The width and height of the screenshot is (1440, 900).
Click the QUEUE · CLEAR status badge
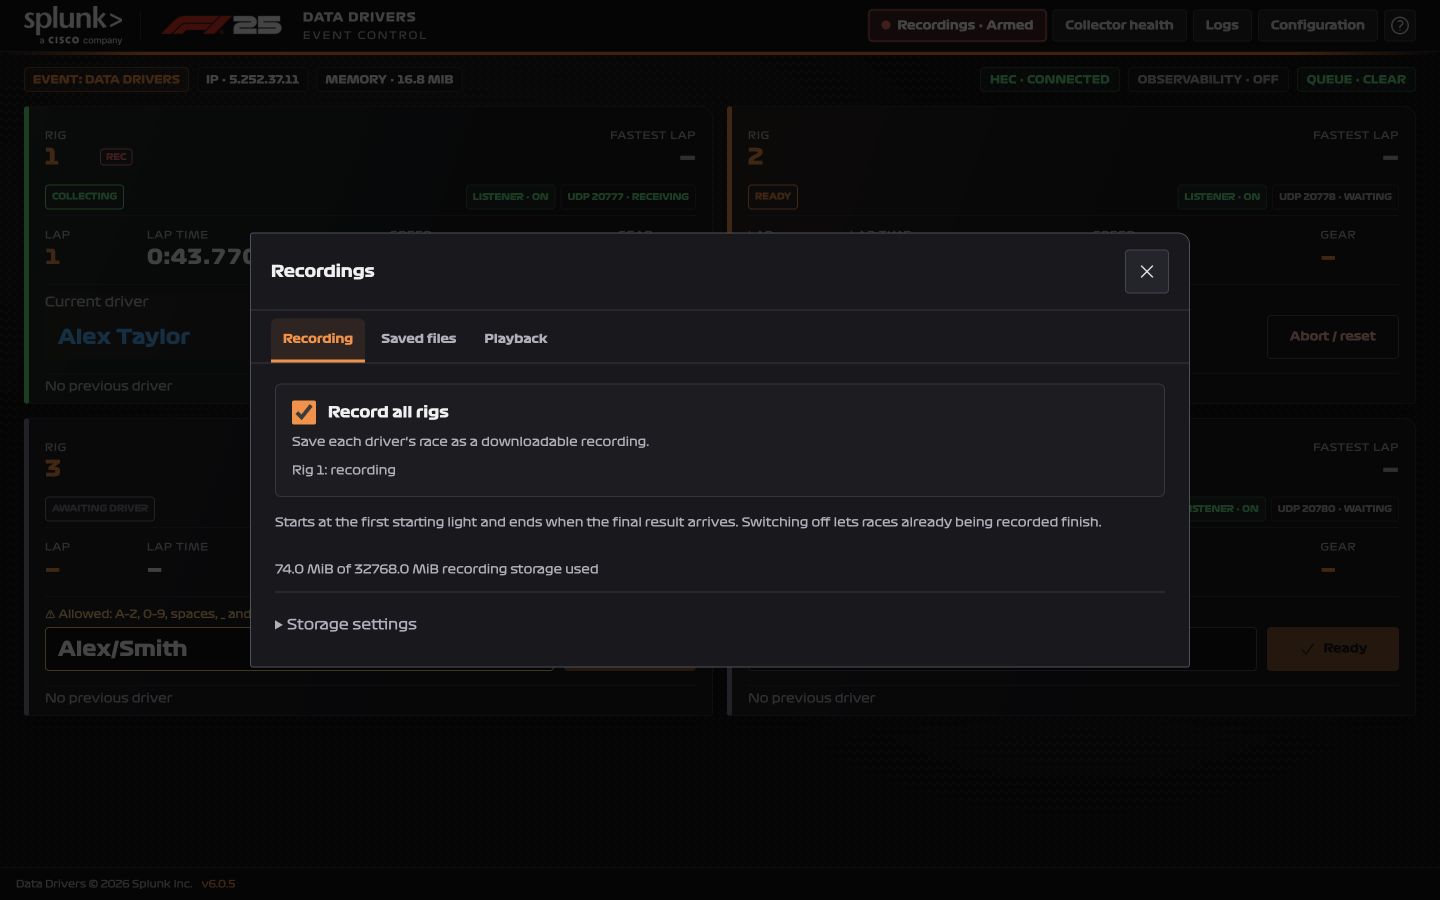[1356, 79]
